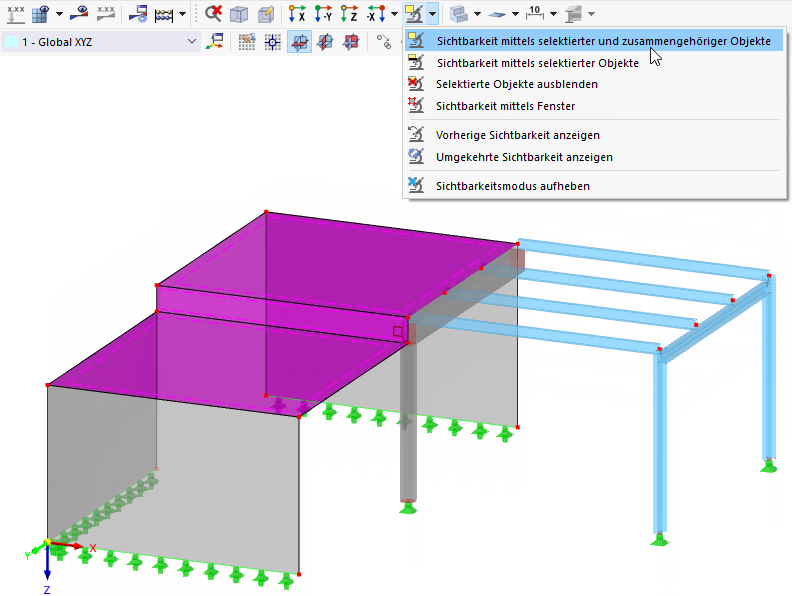Click the abacus calculation icon
792x596 pixels.
164,14
